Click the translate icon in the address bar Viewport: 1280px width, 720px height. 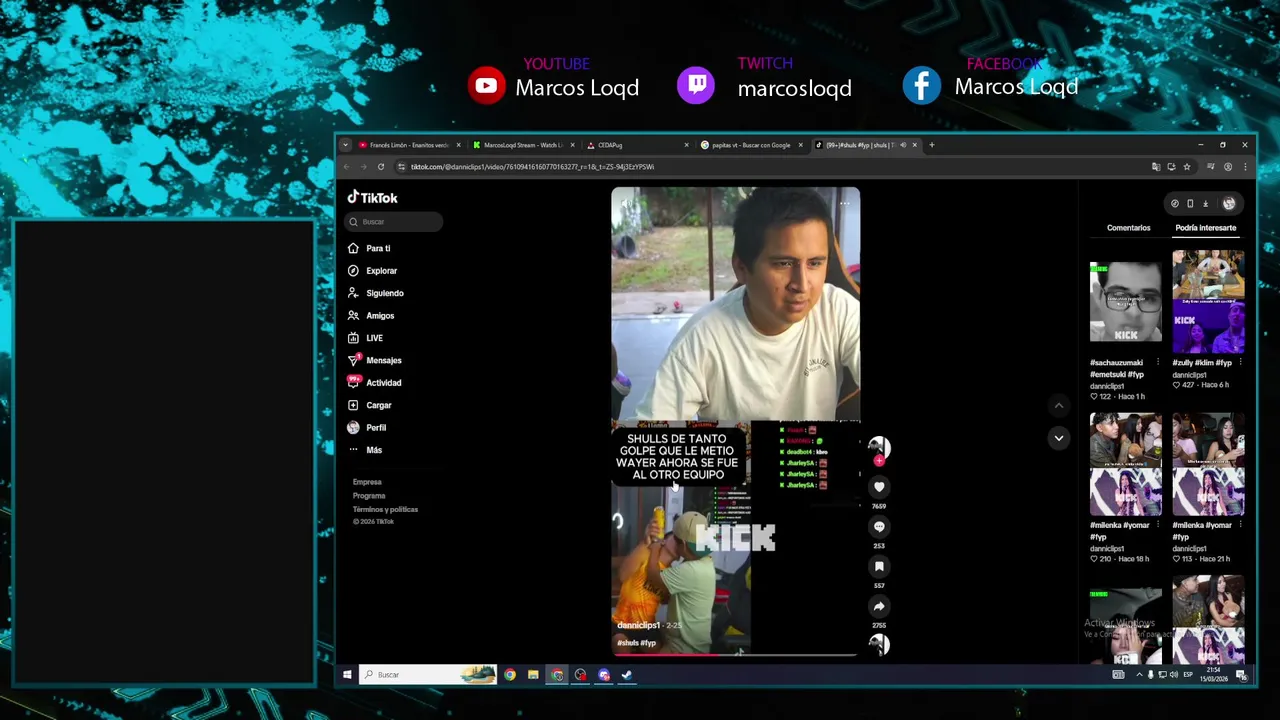tap(1156, 167)
